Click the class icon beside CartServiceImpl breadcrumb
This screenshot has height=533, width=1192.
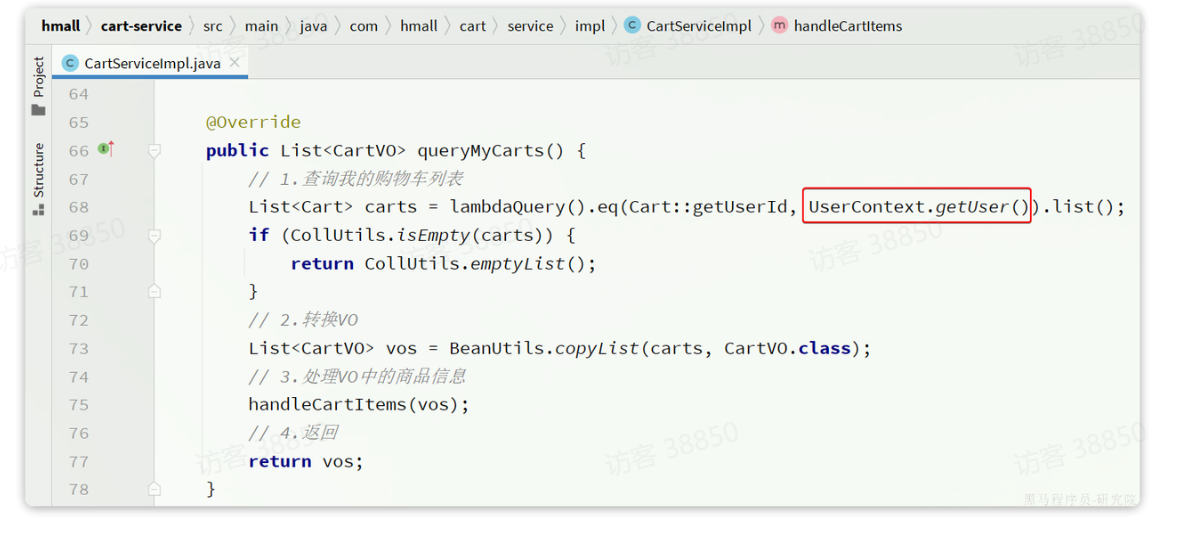click(632, 25)
